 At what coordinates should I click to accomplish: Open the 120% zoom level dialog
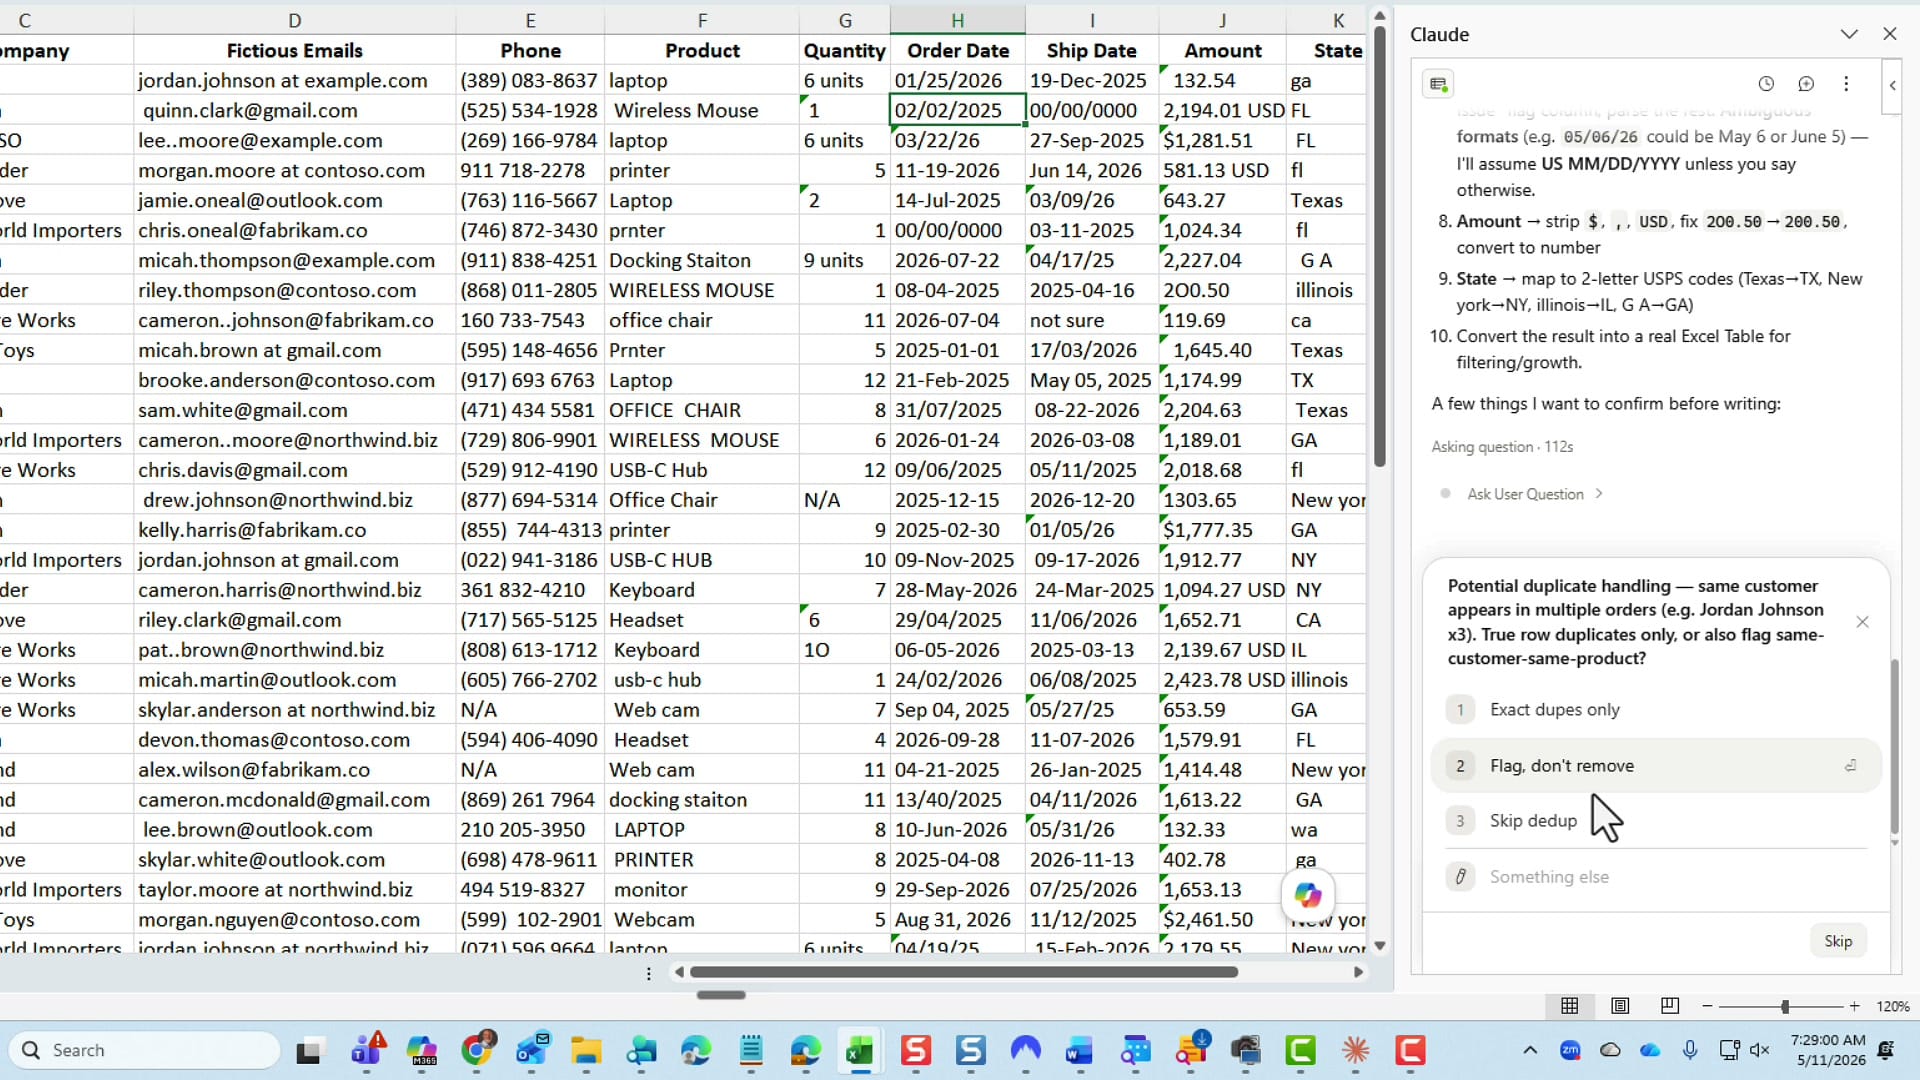pos(1892,1006)
